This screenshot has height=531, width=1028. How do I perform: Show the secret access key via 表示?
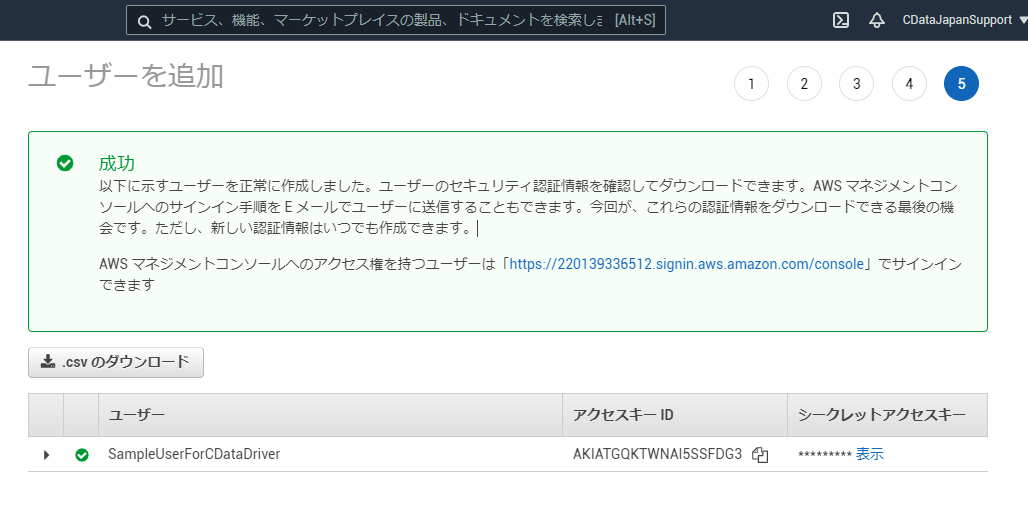869,454
